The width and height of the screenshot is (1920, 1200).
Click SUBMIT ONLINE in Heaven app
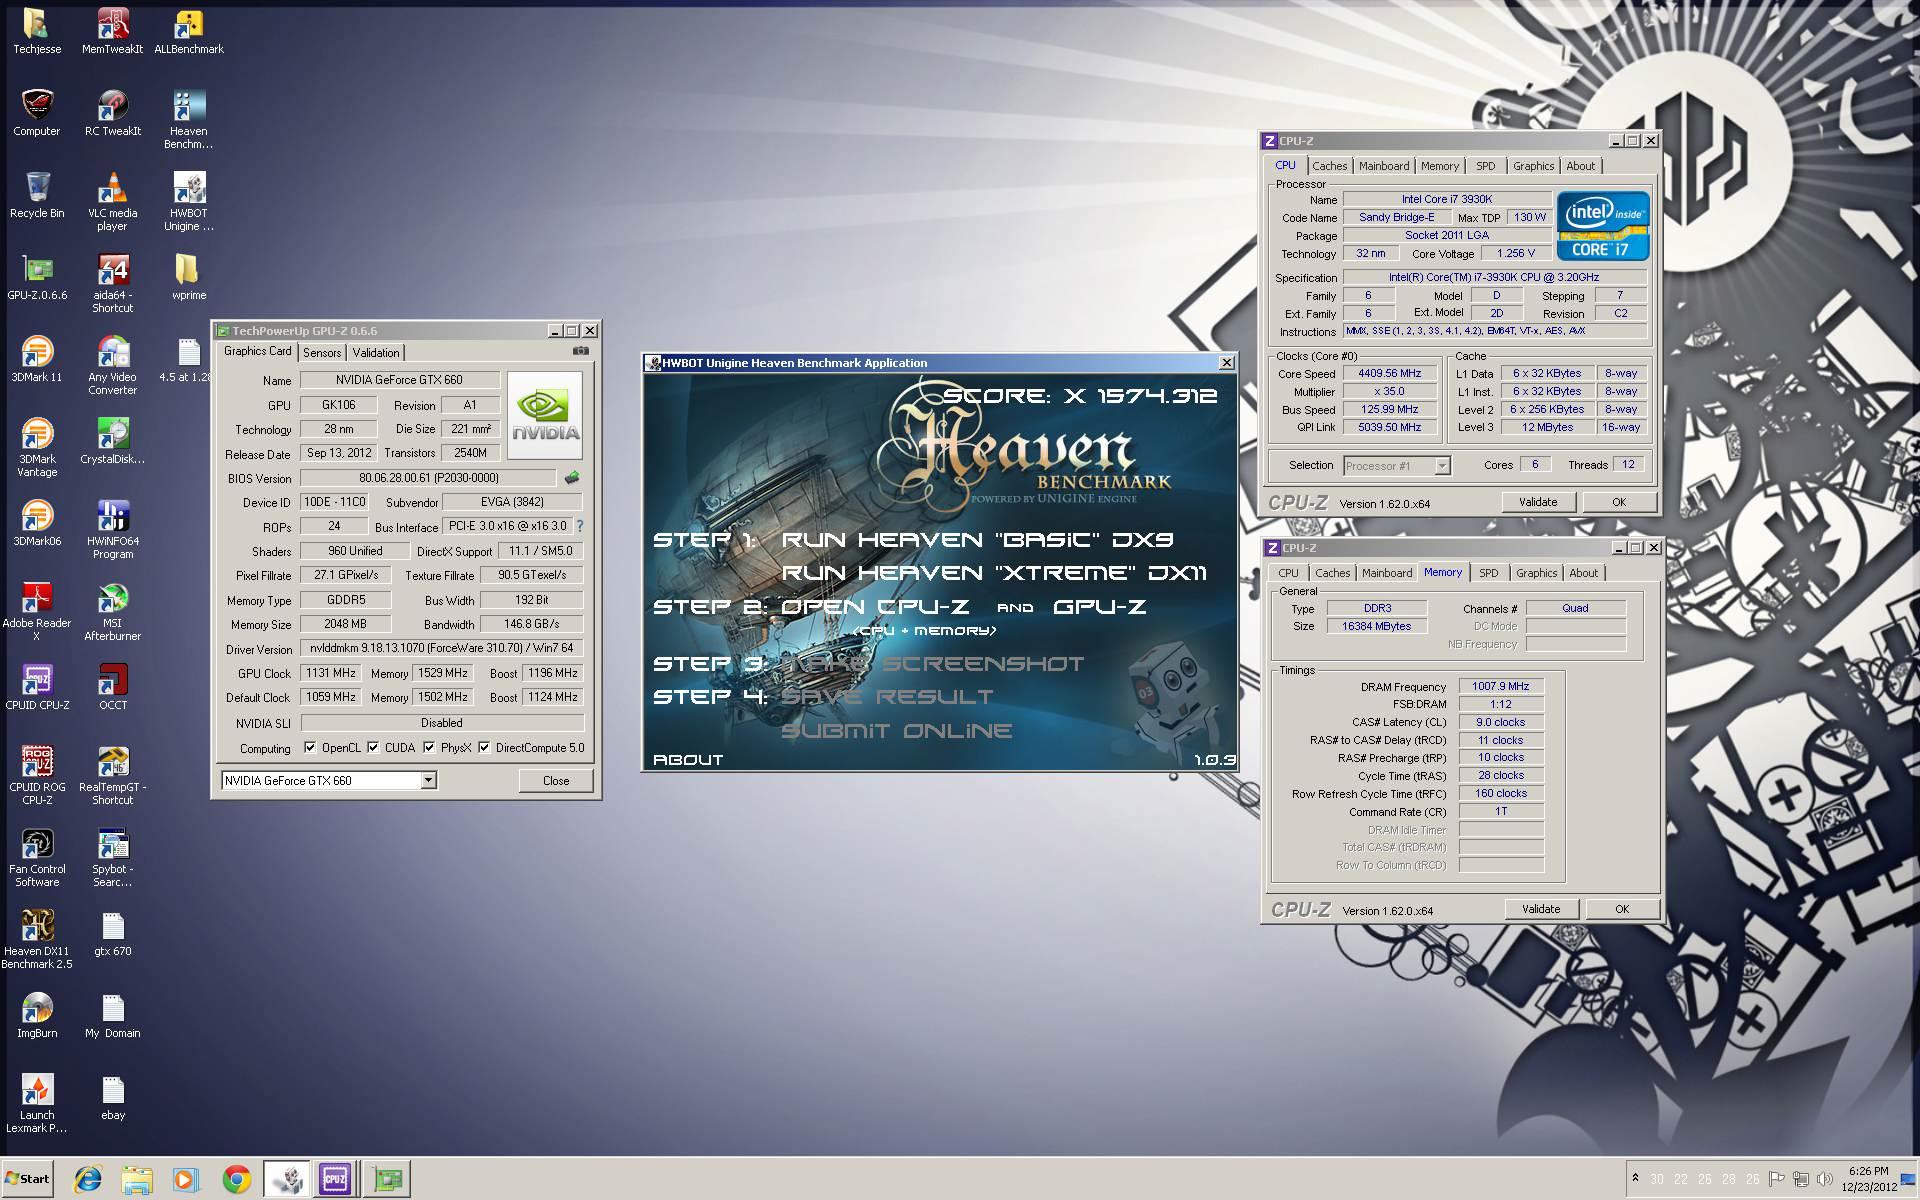coord(897,731)
